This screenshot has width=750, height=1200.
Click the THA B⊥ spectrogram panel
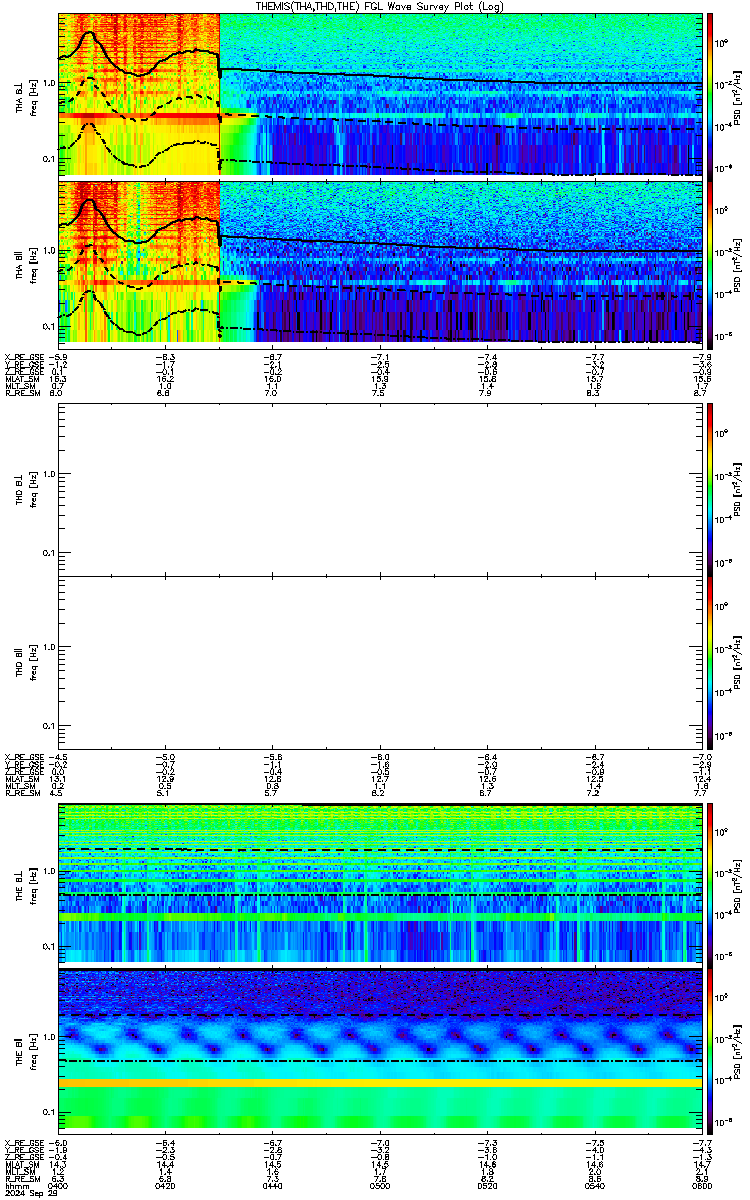coord(380,94)
